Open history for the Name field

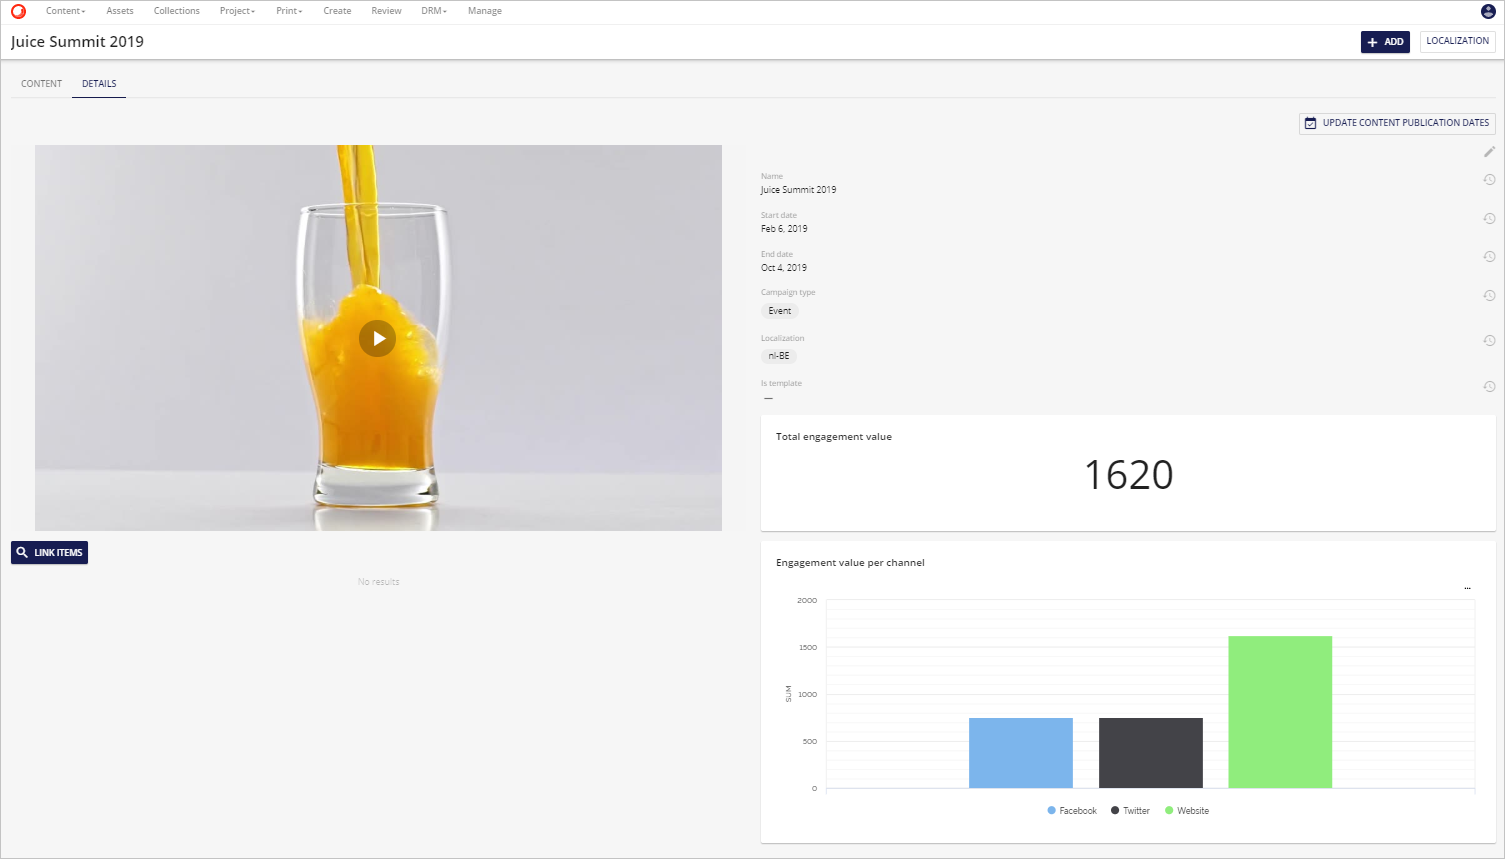(1489, 180)
